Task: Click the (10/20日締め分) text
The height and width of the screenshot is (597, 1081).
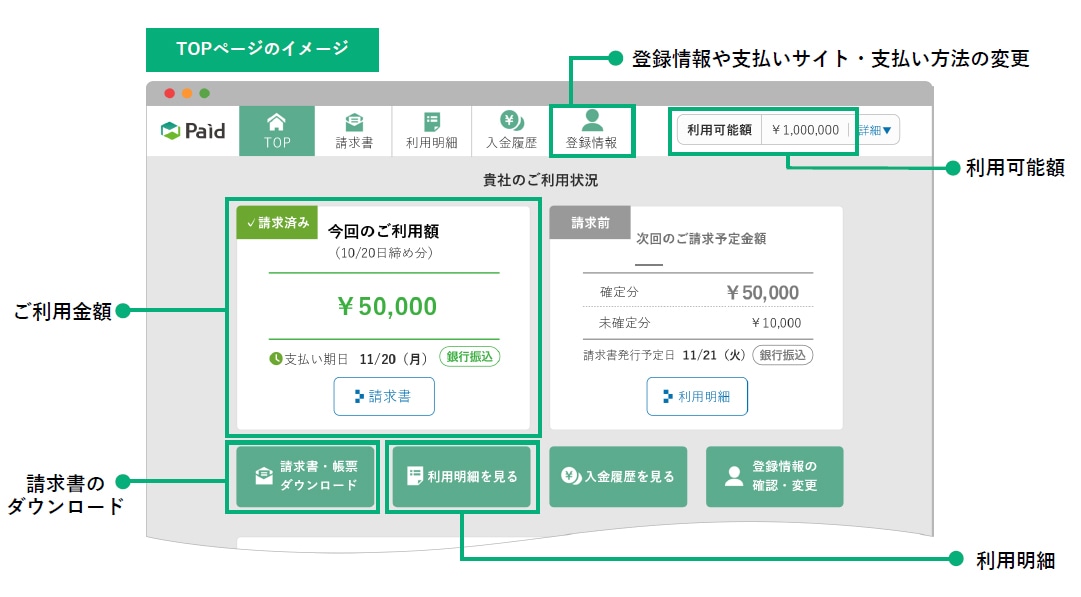Action: click(384, 253)
